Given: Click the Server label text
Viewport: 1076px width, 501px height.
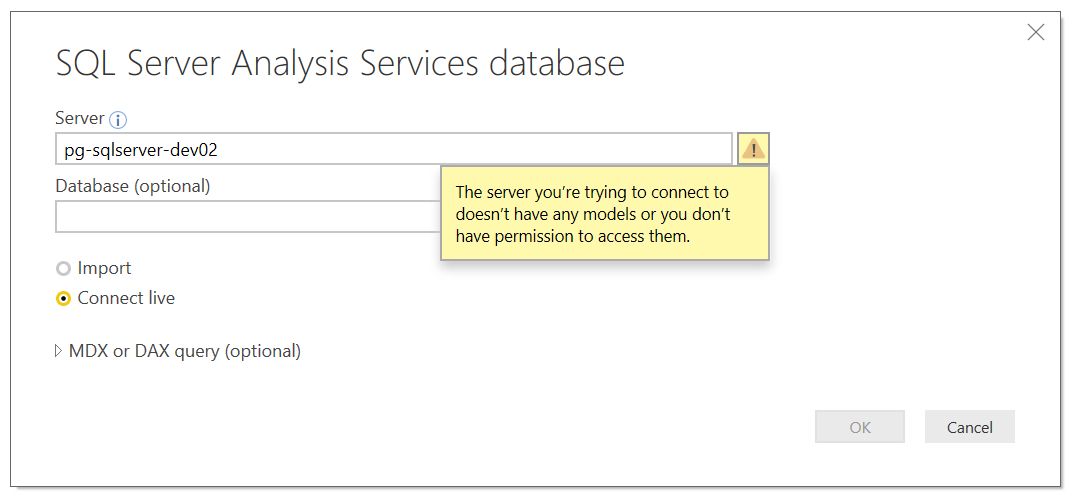Looking at the screenshot, I should 80,119.
